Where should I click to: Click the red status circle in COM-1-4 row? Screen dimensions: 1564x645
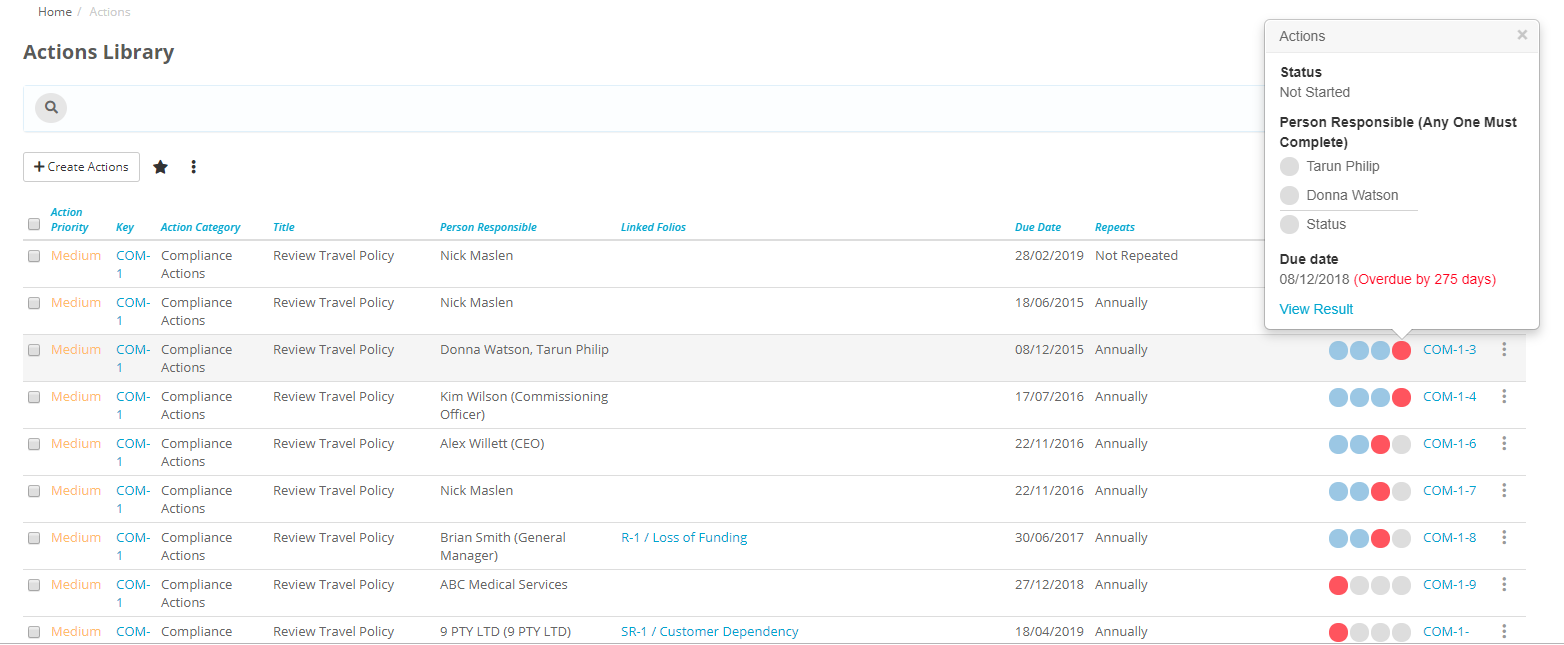(x=1402, y=397)
